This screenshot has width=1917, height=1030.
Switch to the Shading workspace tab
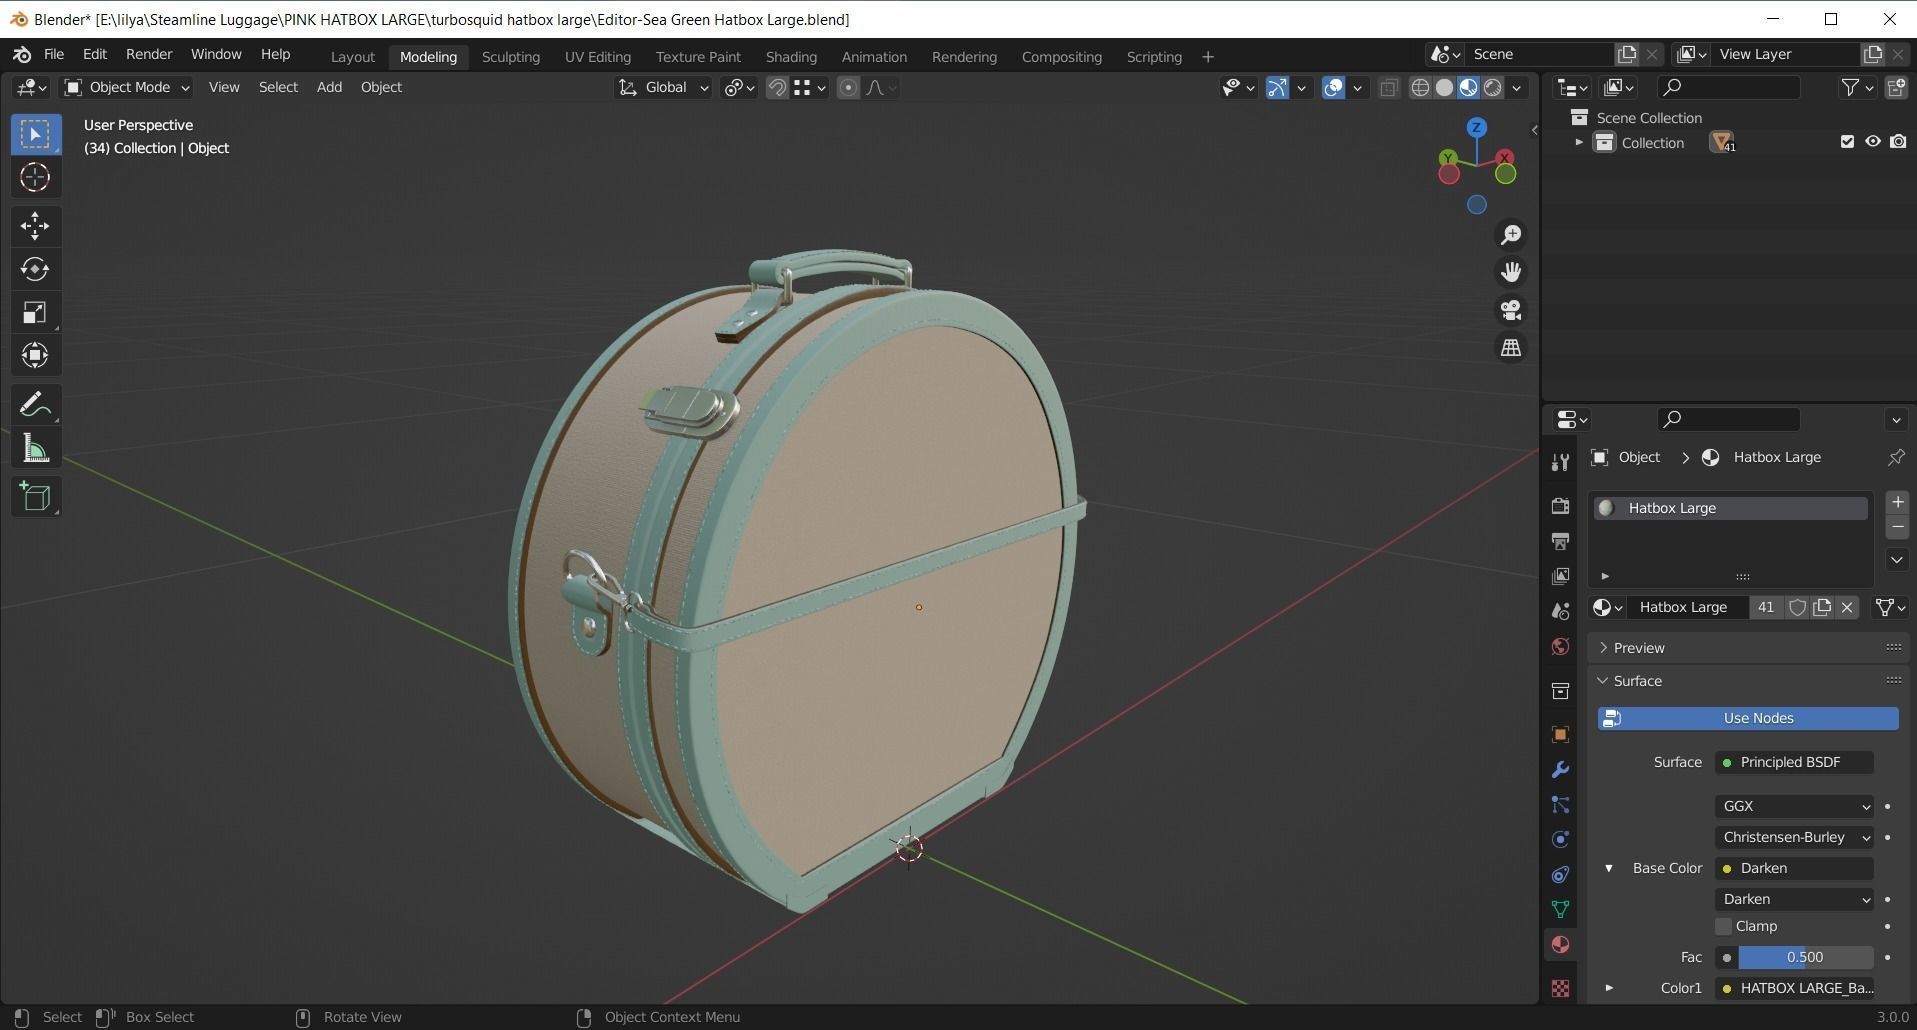pyautogui.click(x=791, y=57)
